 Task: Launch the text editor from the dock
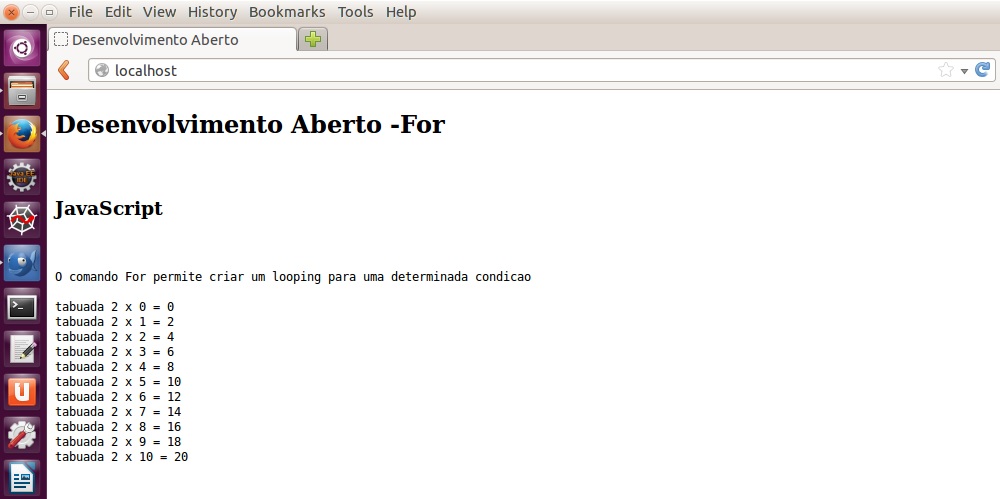tap(22, 349)
